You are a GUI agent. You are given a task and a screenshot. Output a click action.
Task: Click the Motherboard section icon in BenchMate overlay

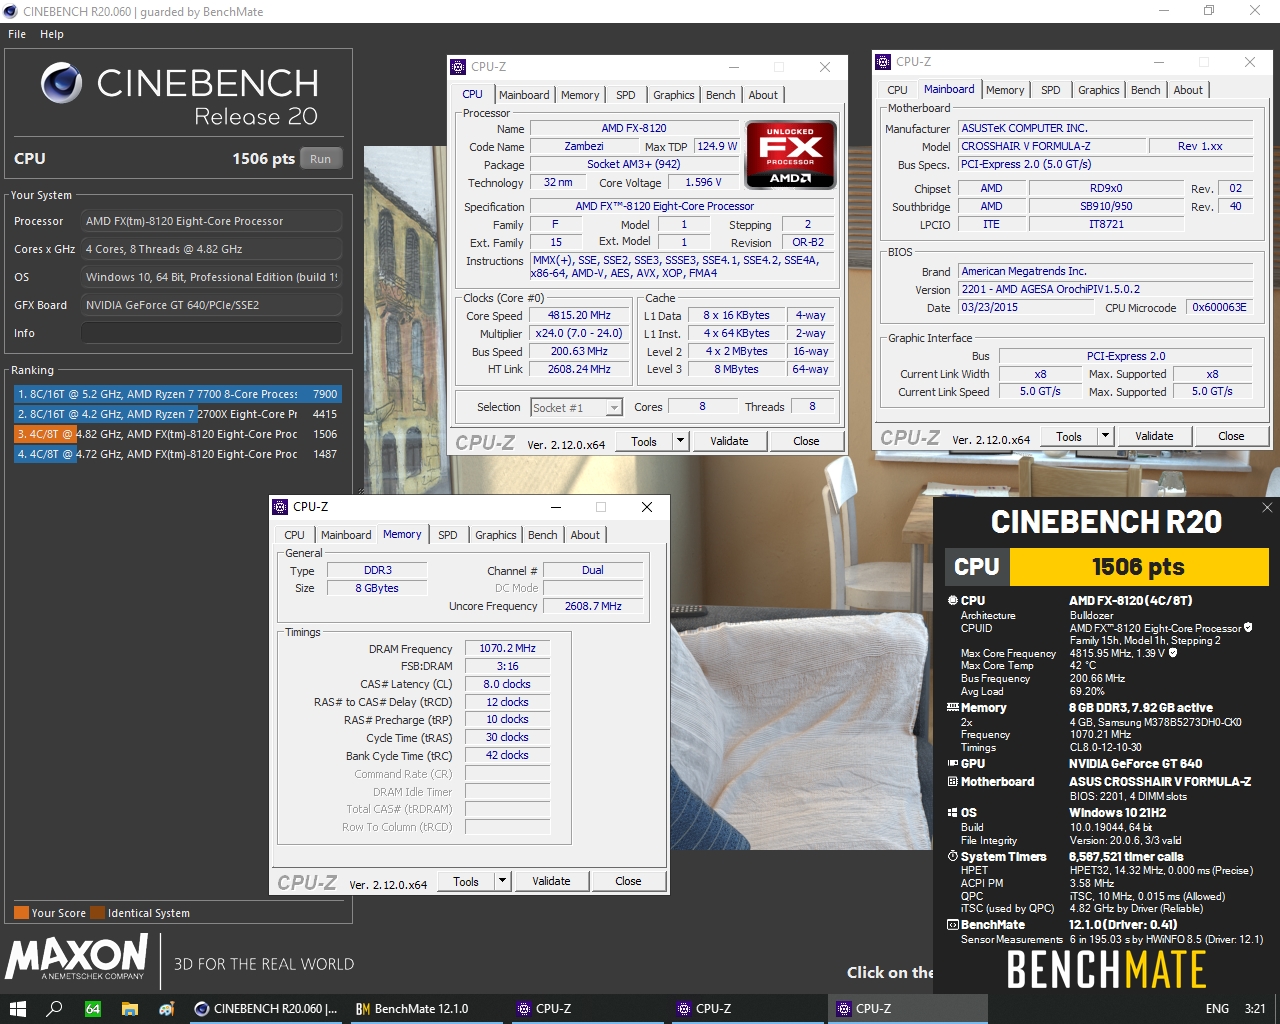(953, 782)
